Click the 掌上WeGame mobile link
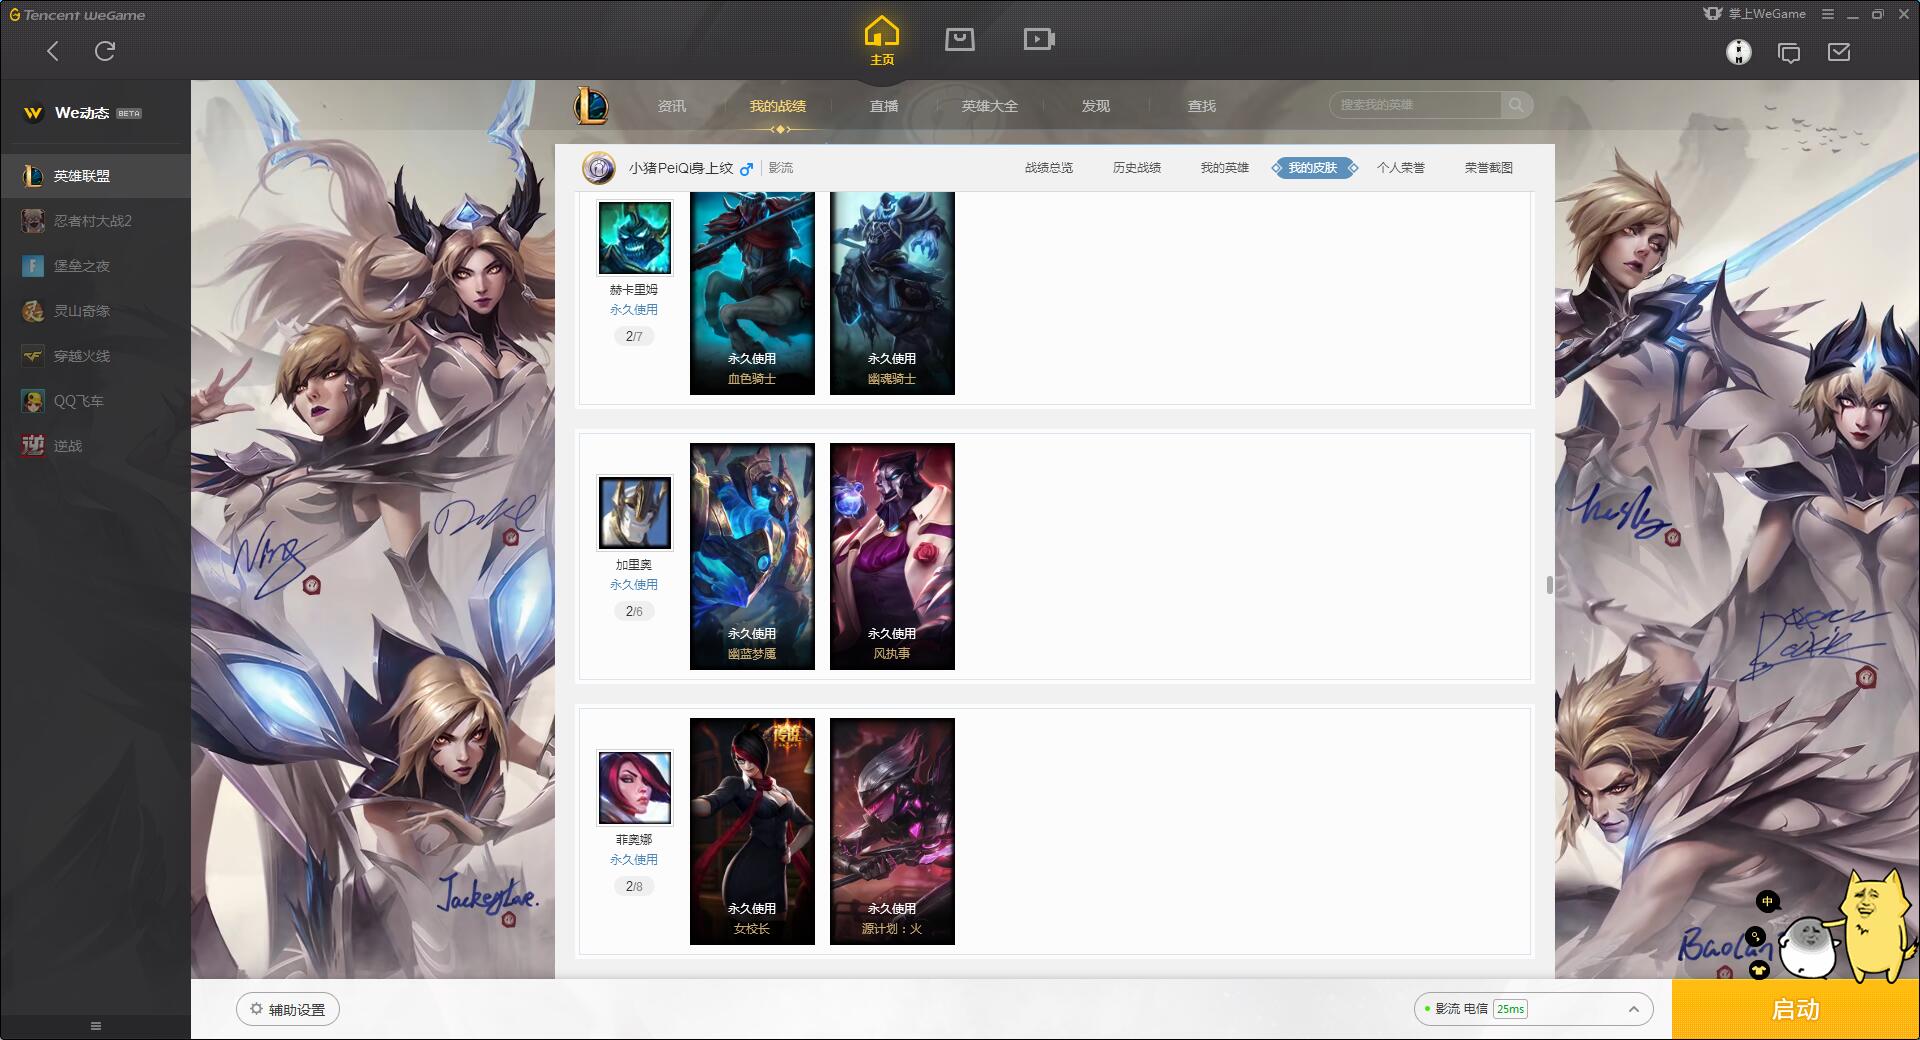 point(1755,14)
